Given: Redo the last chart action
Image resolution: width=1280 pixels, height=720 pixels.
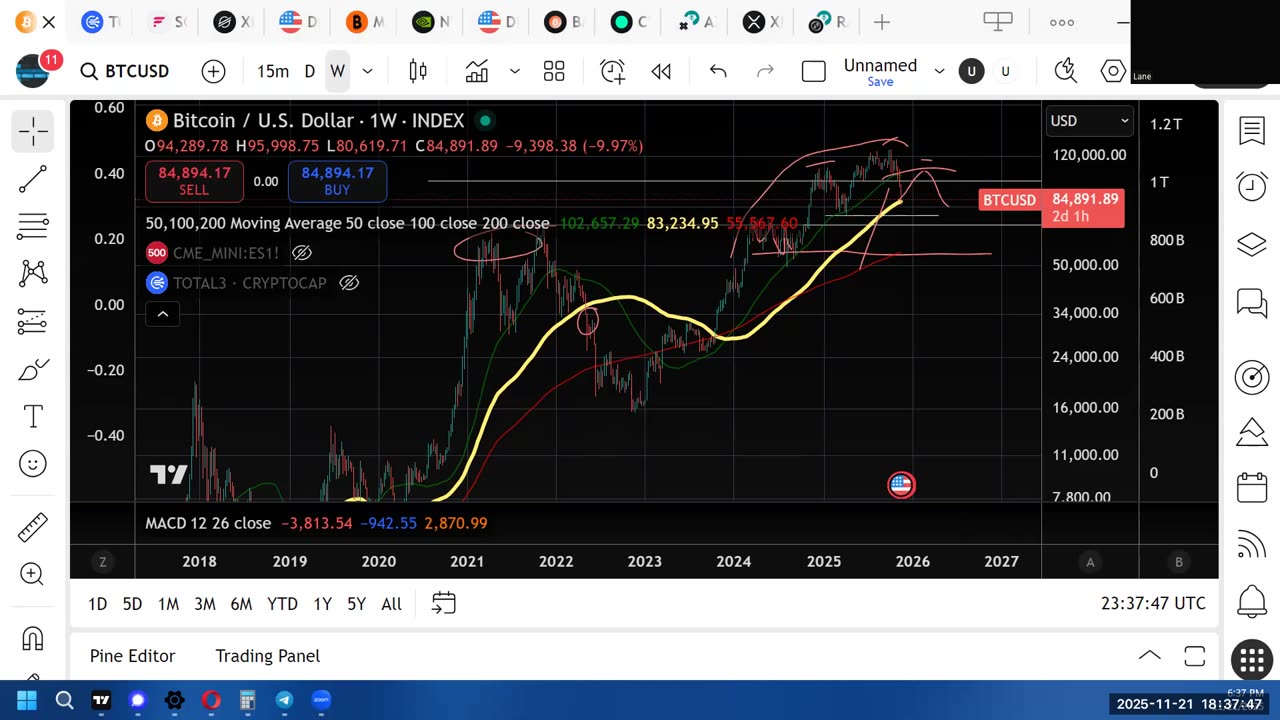Looking at the screenshot, I should (765, 71).
